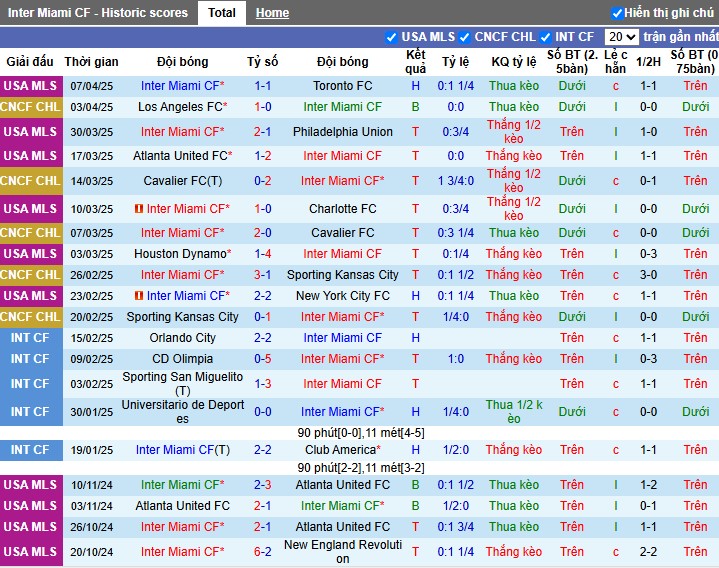The width and height of the screenshot is (719, 568).
Task: Click the KQ tỷ lệ column header
Action: 514,61
